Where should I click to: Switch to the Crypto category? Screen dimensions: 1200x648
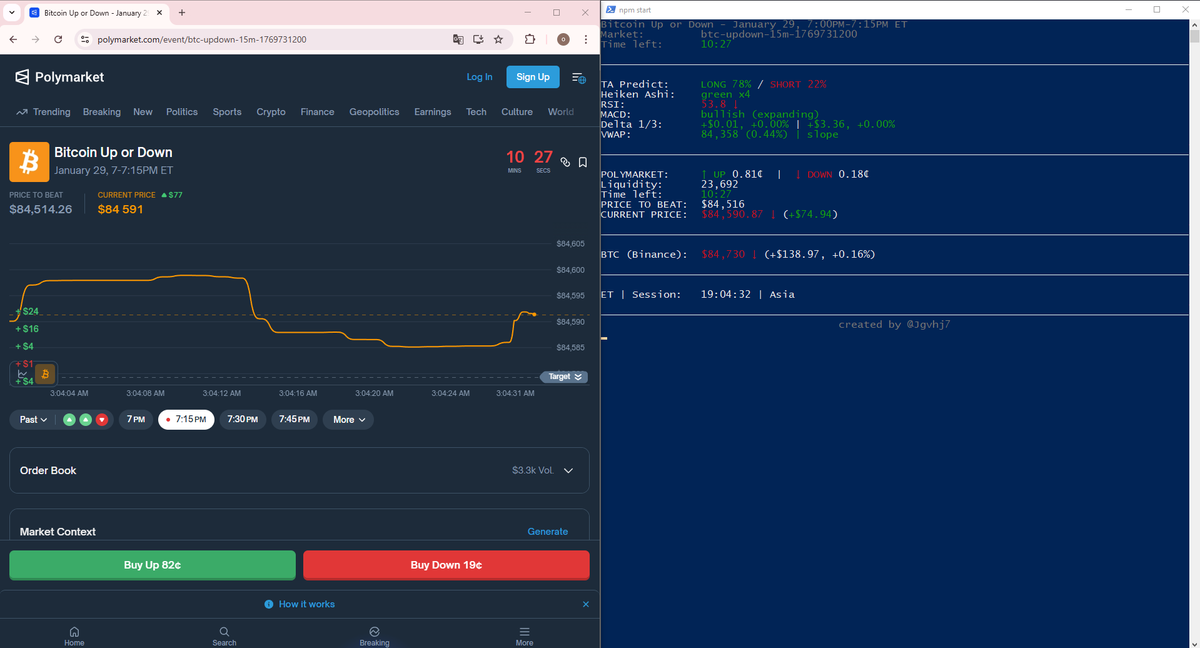pos(271,112)
